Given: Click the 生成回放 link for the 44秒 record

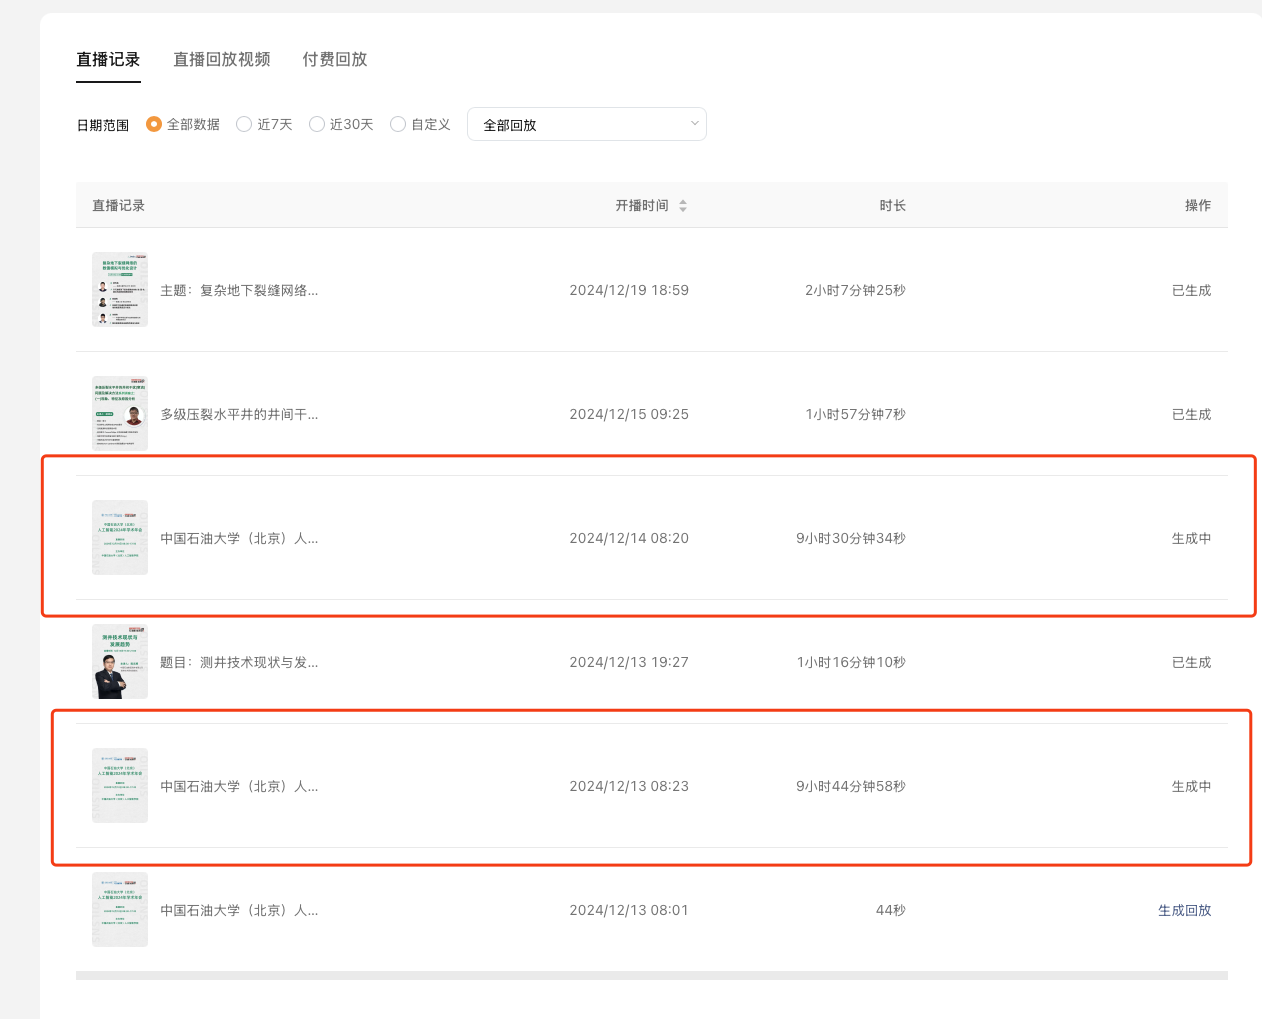Looking at the screenshot, I should click(x=1184, y=909).
